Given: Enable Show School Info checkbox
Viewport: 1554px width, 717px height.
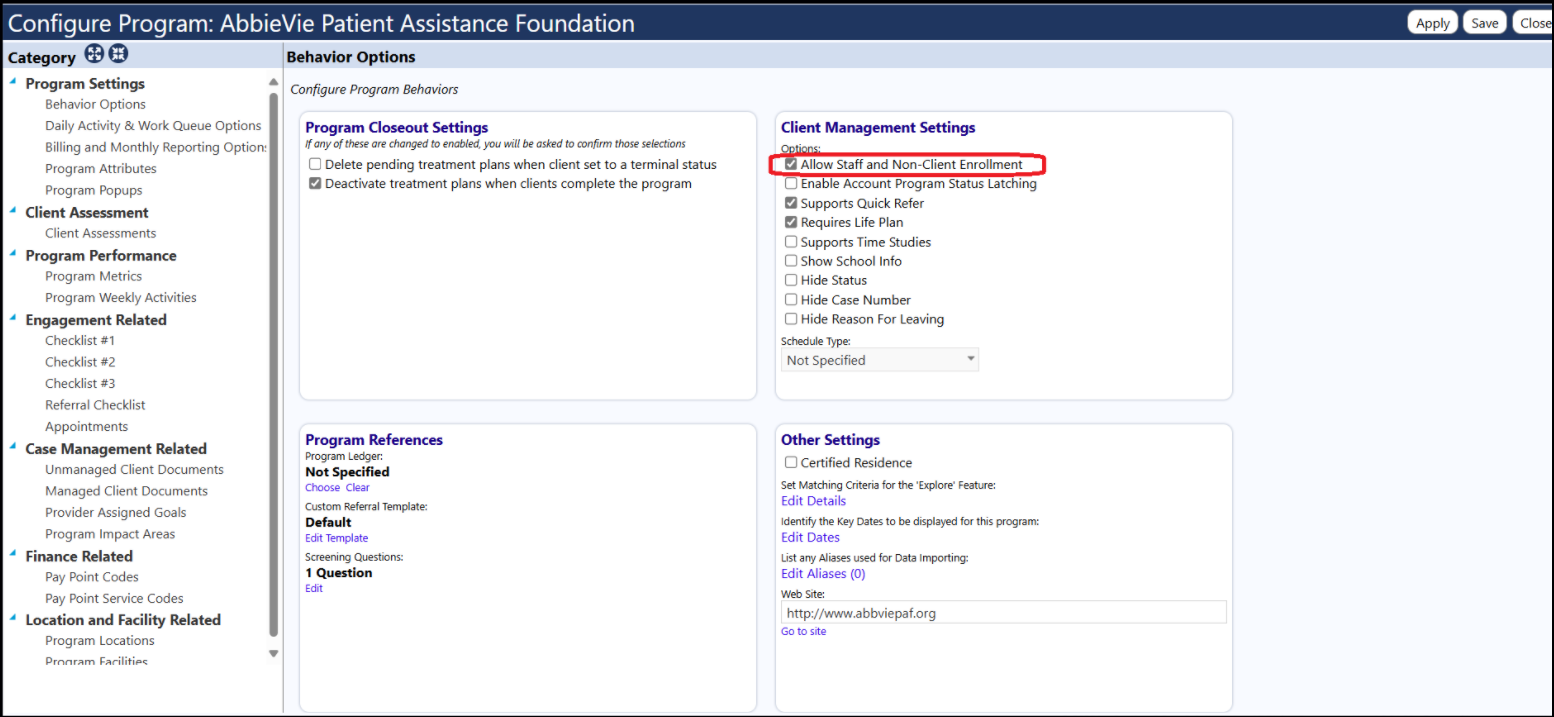Looking at the screenshot, I should click(791, 261).
